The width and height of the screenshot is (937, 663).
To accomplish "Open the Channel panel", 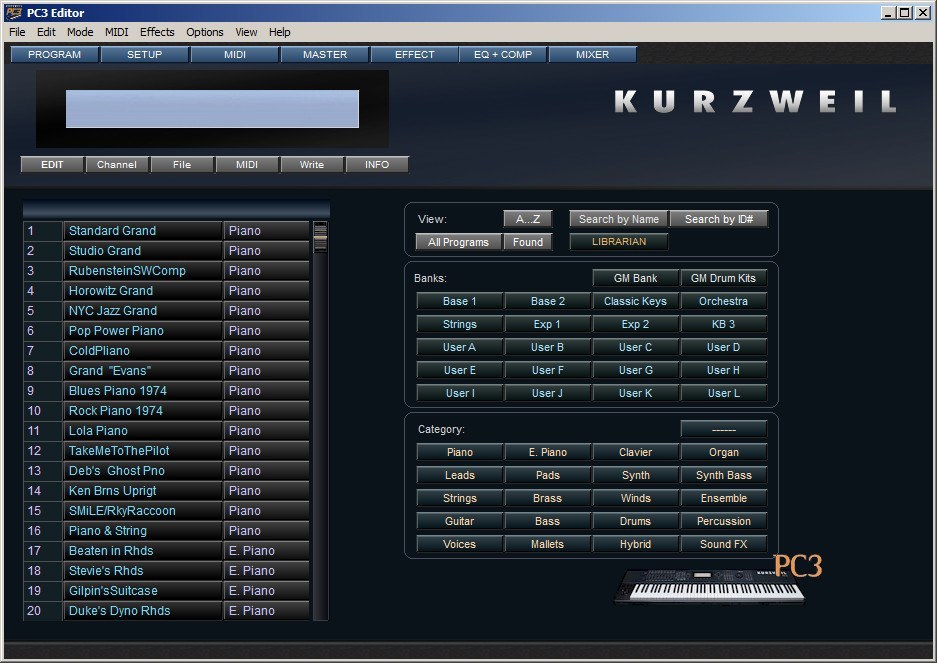I will 117,164.
